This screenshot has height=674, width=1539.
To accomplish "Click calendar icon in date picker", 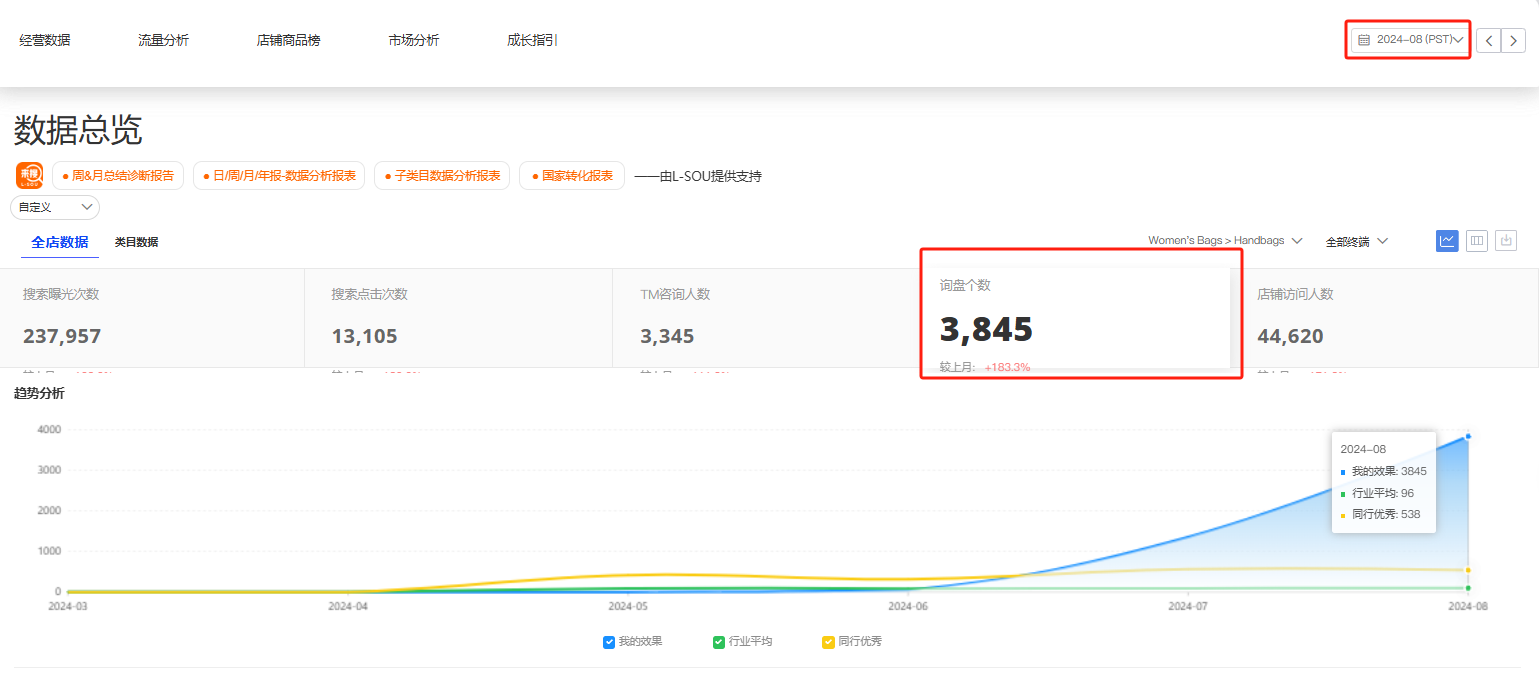I will point(1364,40).
